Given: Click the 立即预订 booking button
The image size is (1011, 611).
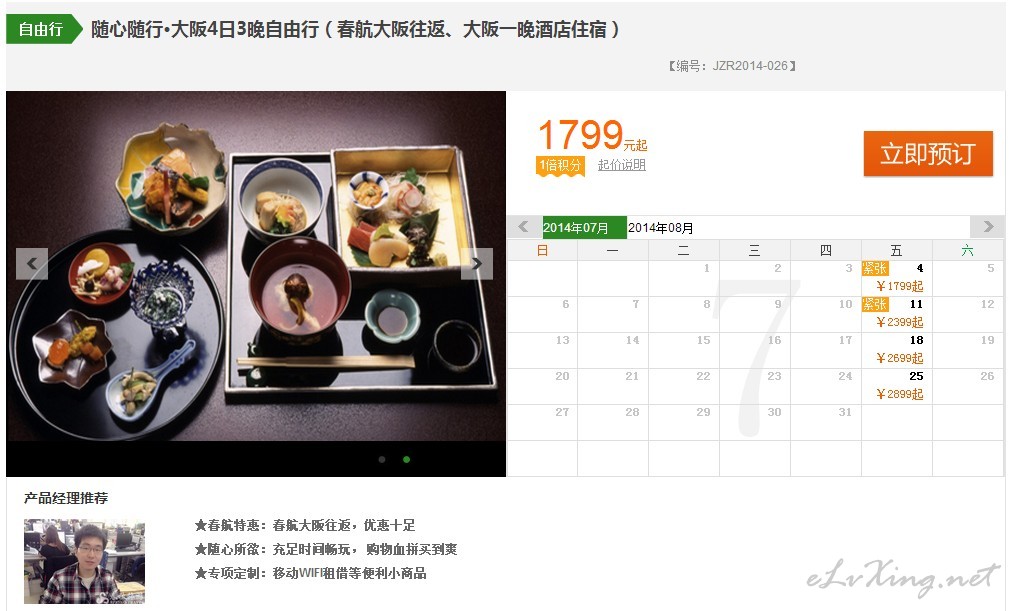Looking at the screenshot, I should click(928, 153).
